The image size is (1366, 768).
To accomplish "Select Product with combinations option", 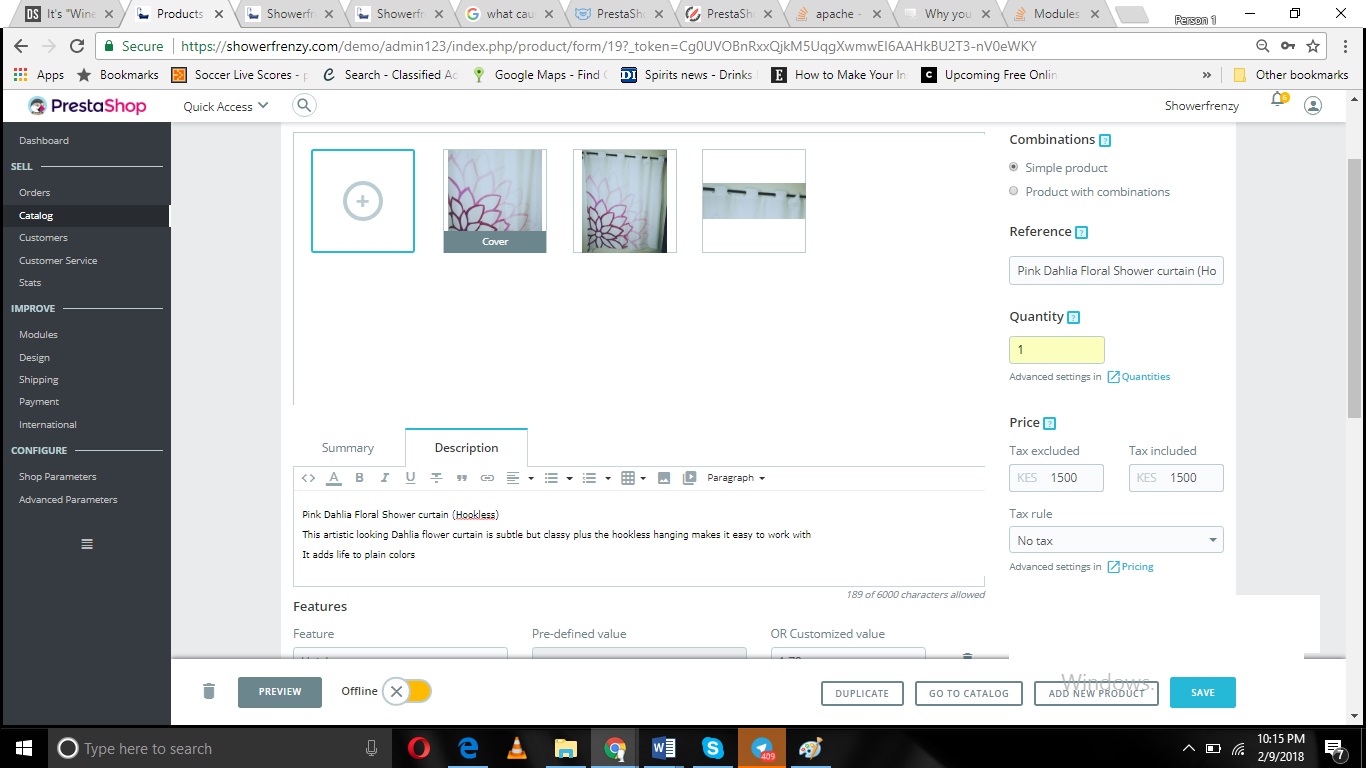I will coord(1014,191).
